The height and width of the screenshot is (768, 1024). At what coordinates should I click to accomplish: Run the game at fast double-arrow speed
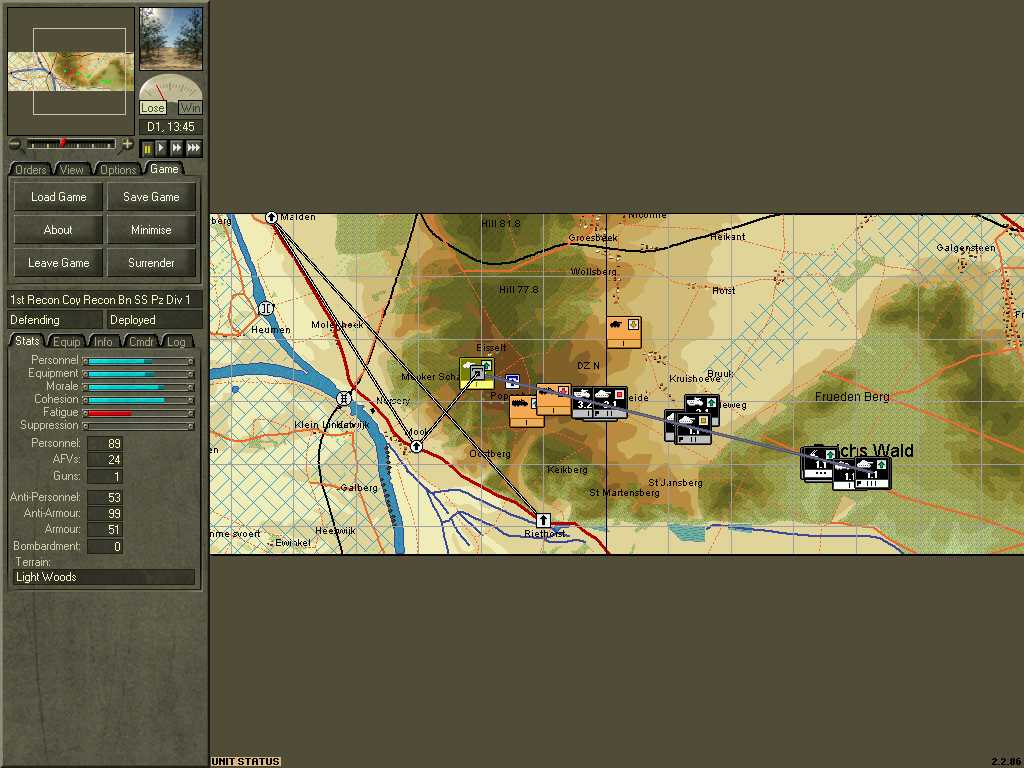tap(177, 148)
